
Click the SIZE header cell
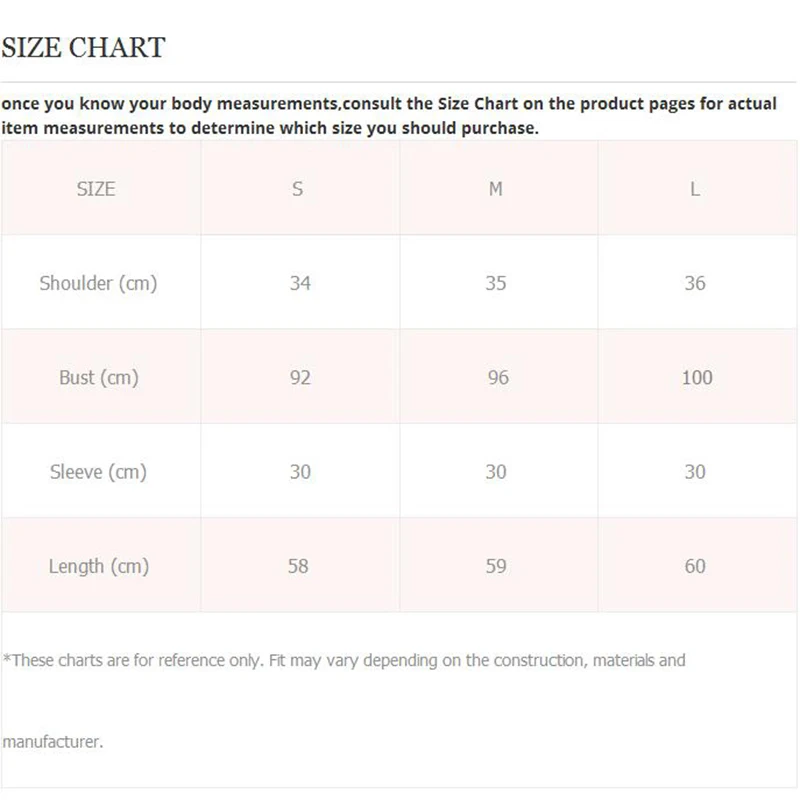tap(96, 189)
